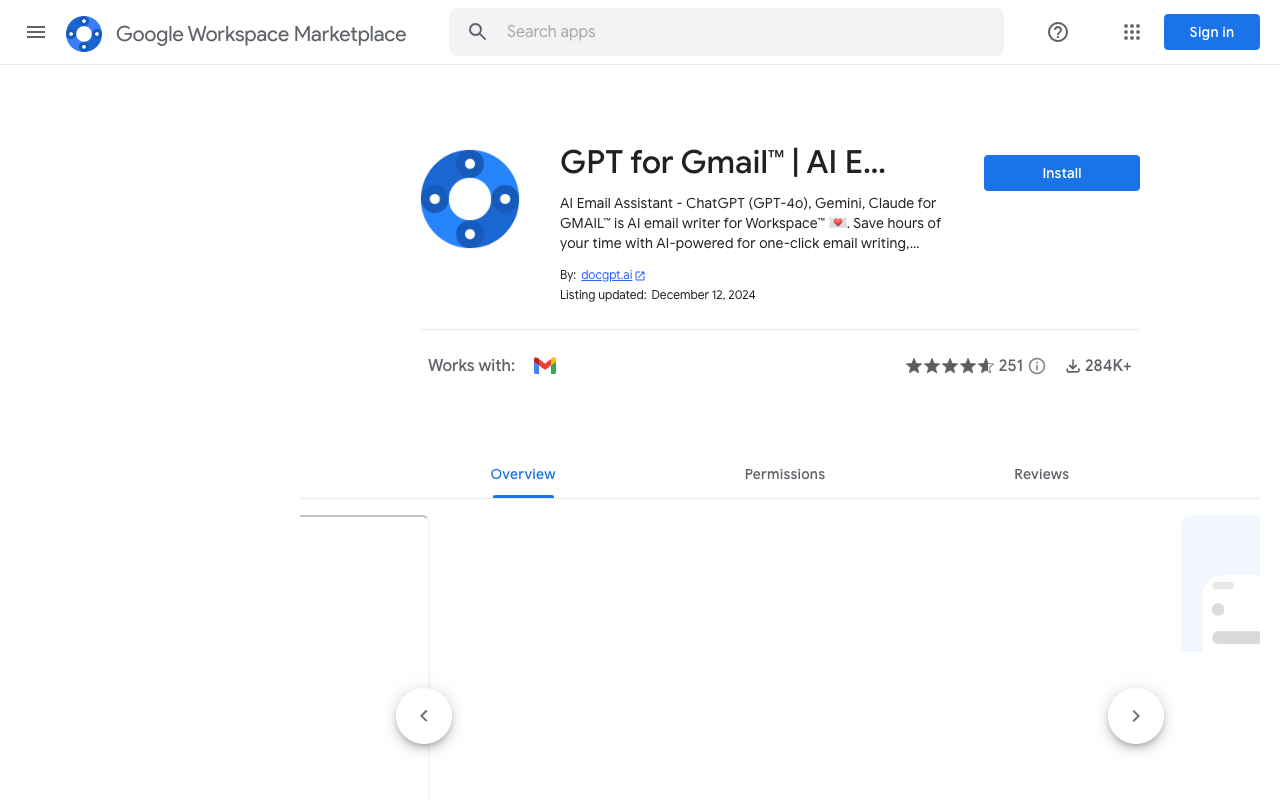Click the search magnifier icon
Image resolution: width=1280 pixels, height=800 pixels.
pyautogui.click(x=478, y=32)
